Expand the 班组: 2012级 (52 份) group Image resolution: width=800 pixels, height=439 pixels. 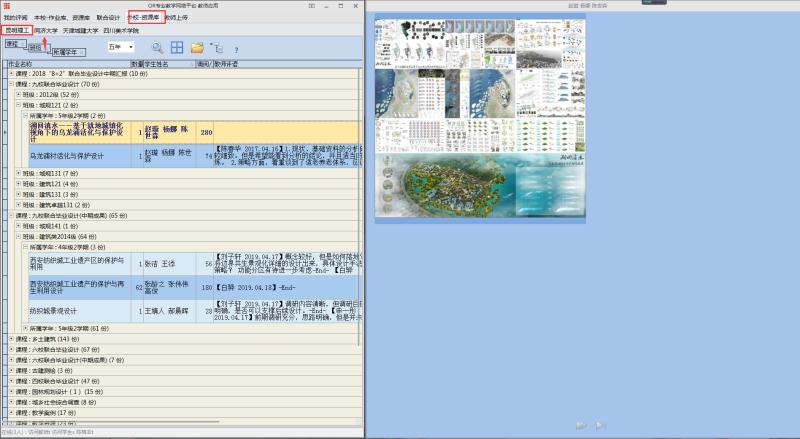click(x=19, y=95)
